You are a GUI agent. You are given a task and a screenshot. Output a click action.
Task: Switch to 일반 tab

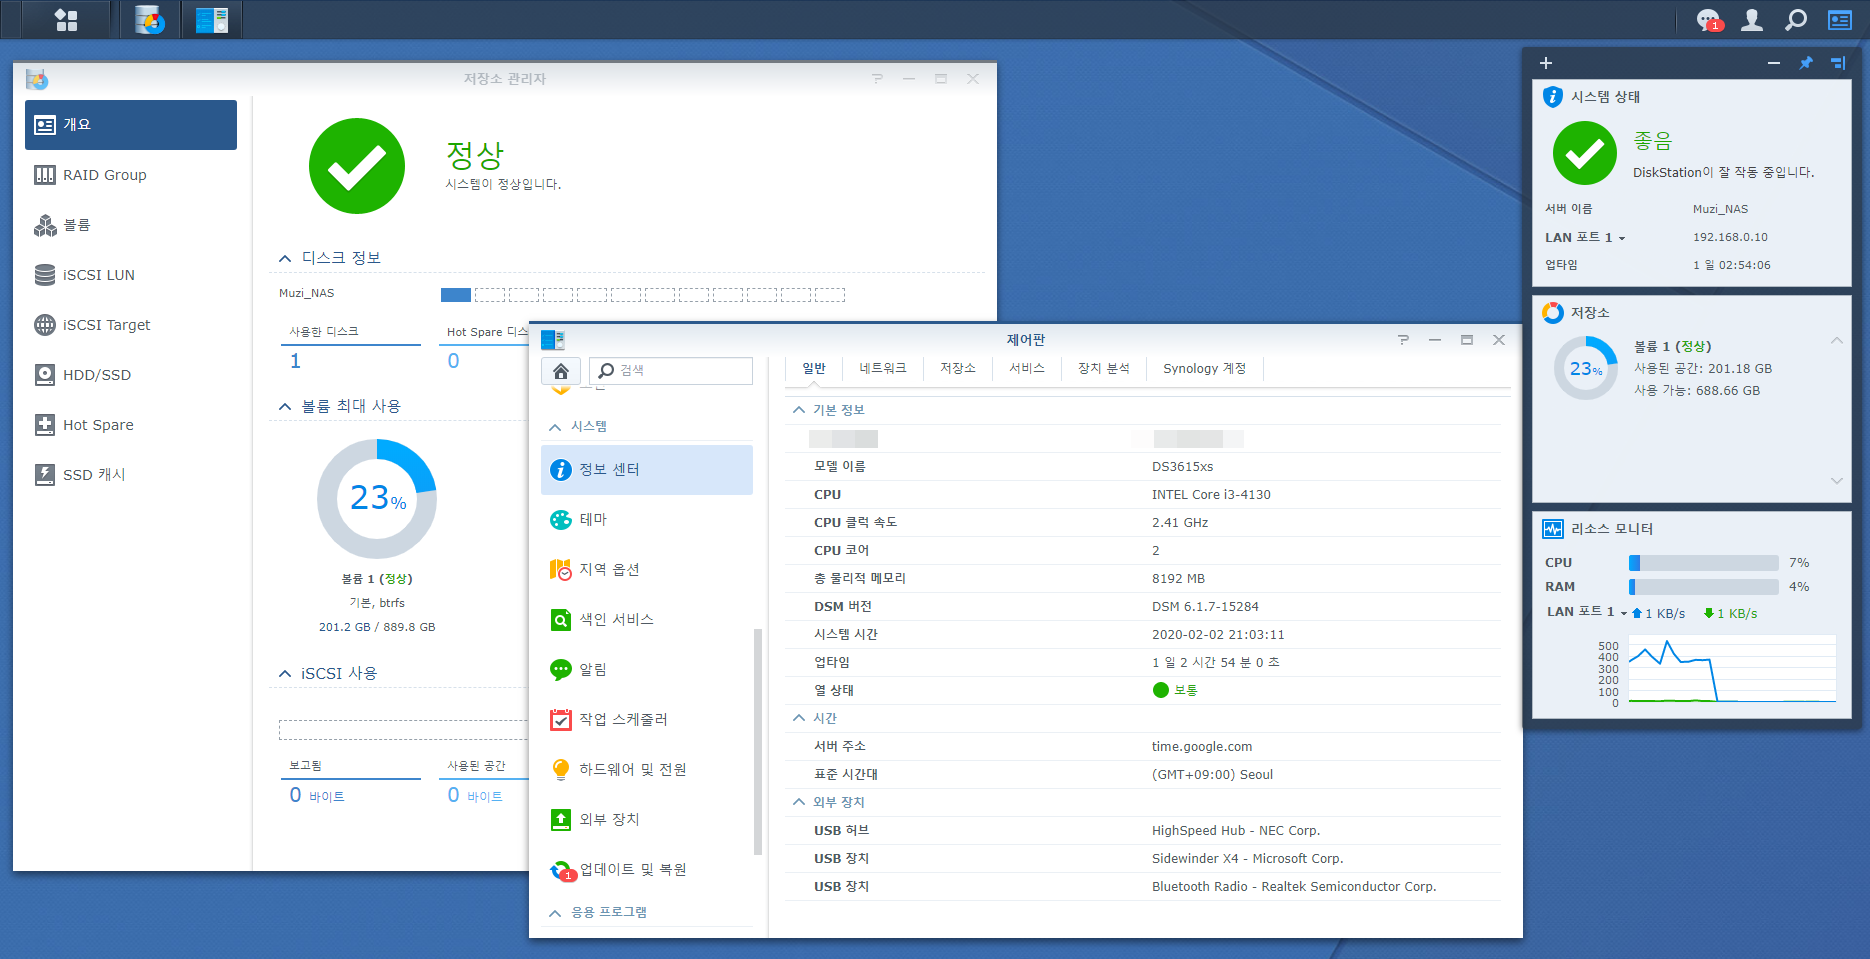click(814, 369)
